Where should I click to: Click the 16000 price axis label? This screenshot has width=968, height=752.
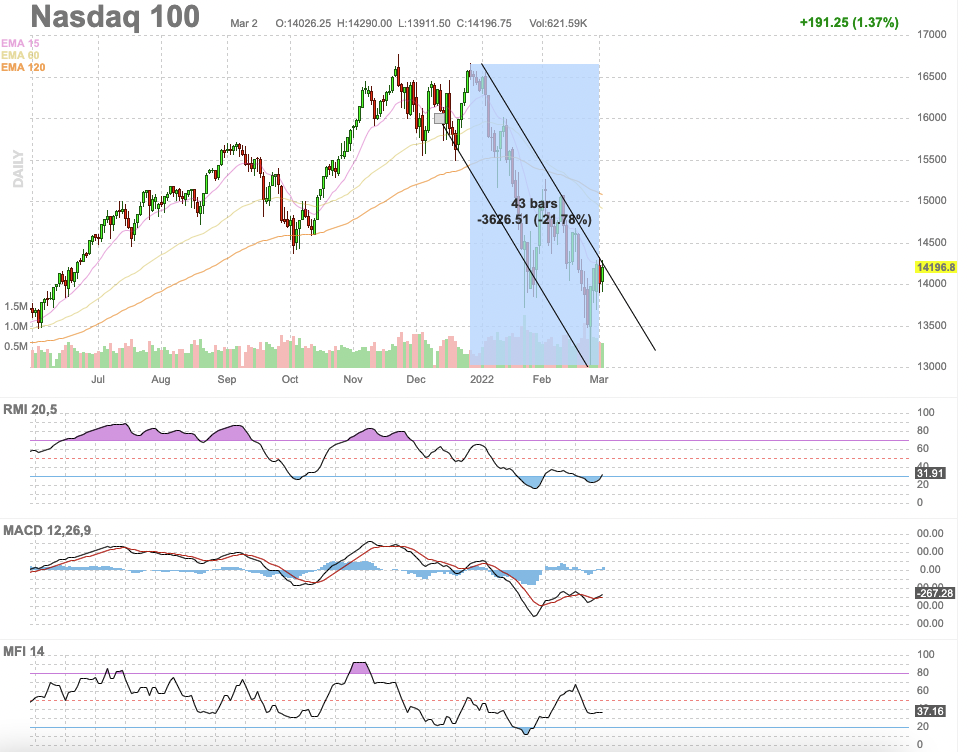point(932,117)
